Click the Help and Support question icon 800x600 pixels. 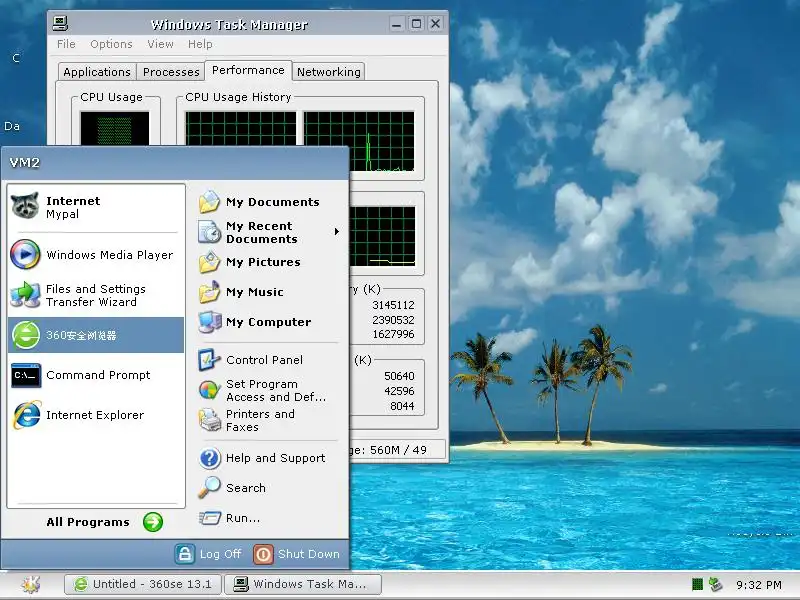(x=209, y=458)
